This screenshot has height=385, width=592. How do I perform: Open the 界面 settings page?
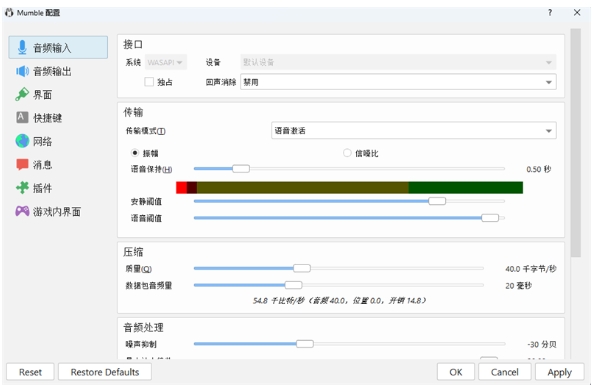click(x=58, y=94)
